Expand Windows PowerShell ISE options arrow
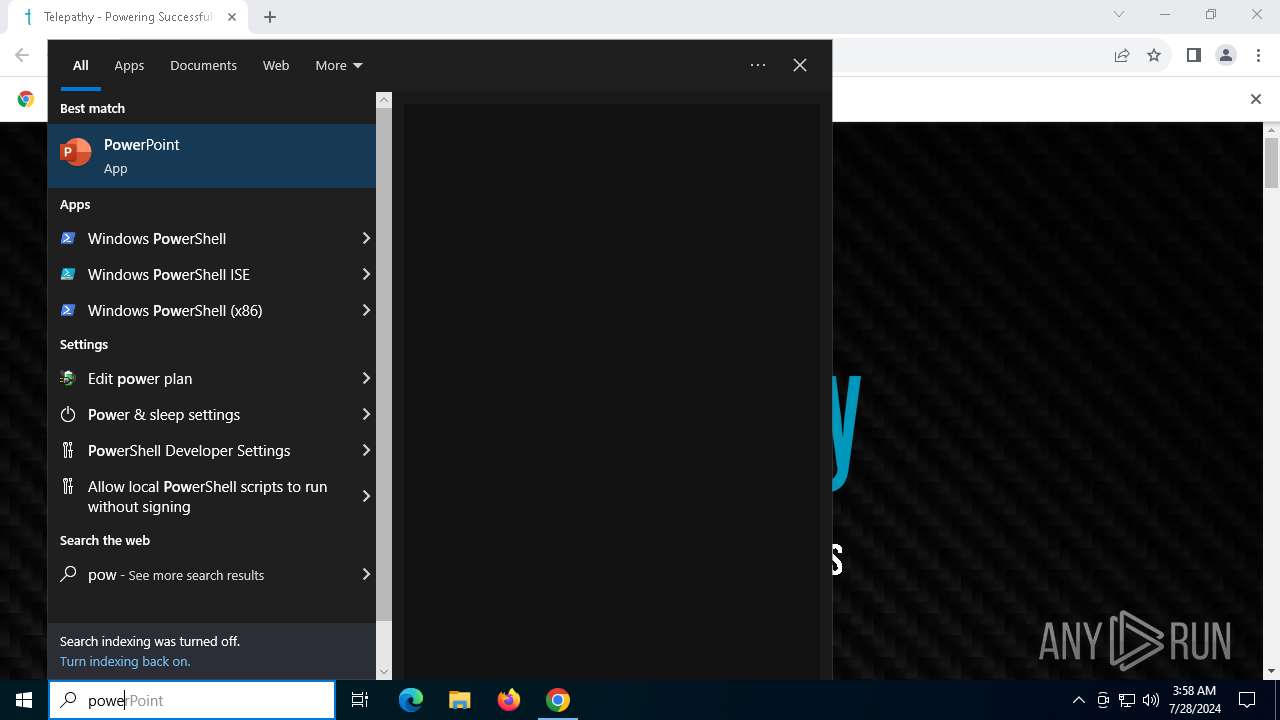Viewport: 1280px width, 720px height. pyautogui.click(x=366, y=274)
